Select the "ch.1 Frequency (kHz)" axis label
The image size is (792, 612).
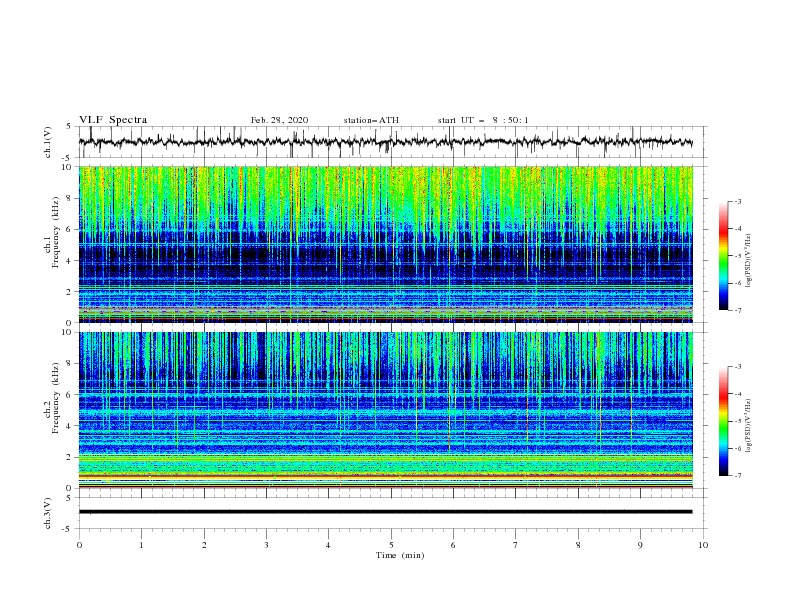(53, 232)
